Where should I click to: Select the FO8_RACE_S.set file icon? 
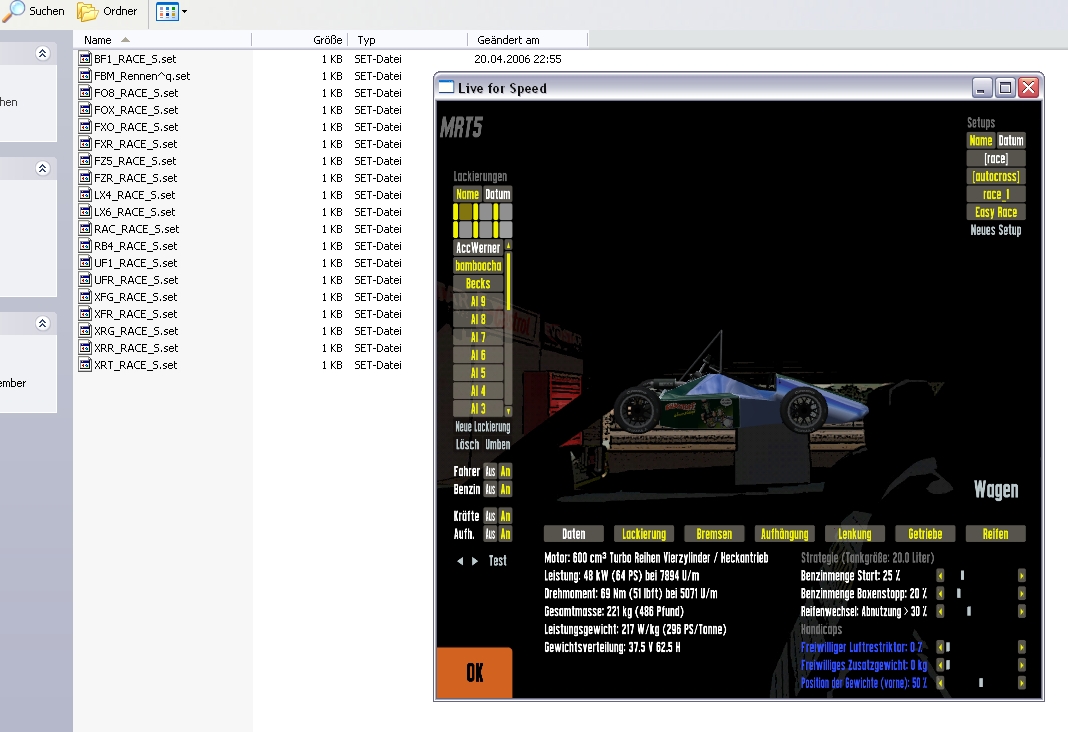tap(85, 93)
